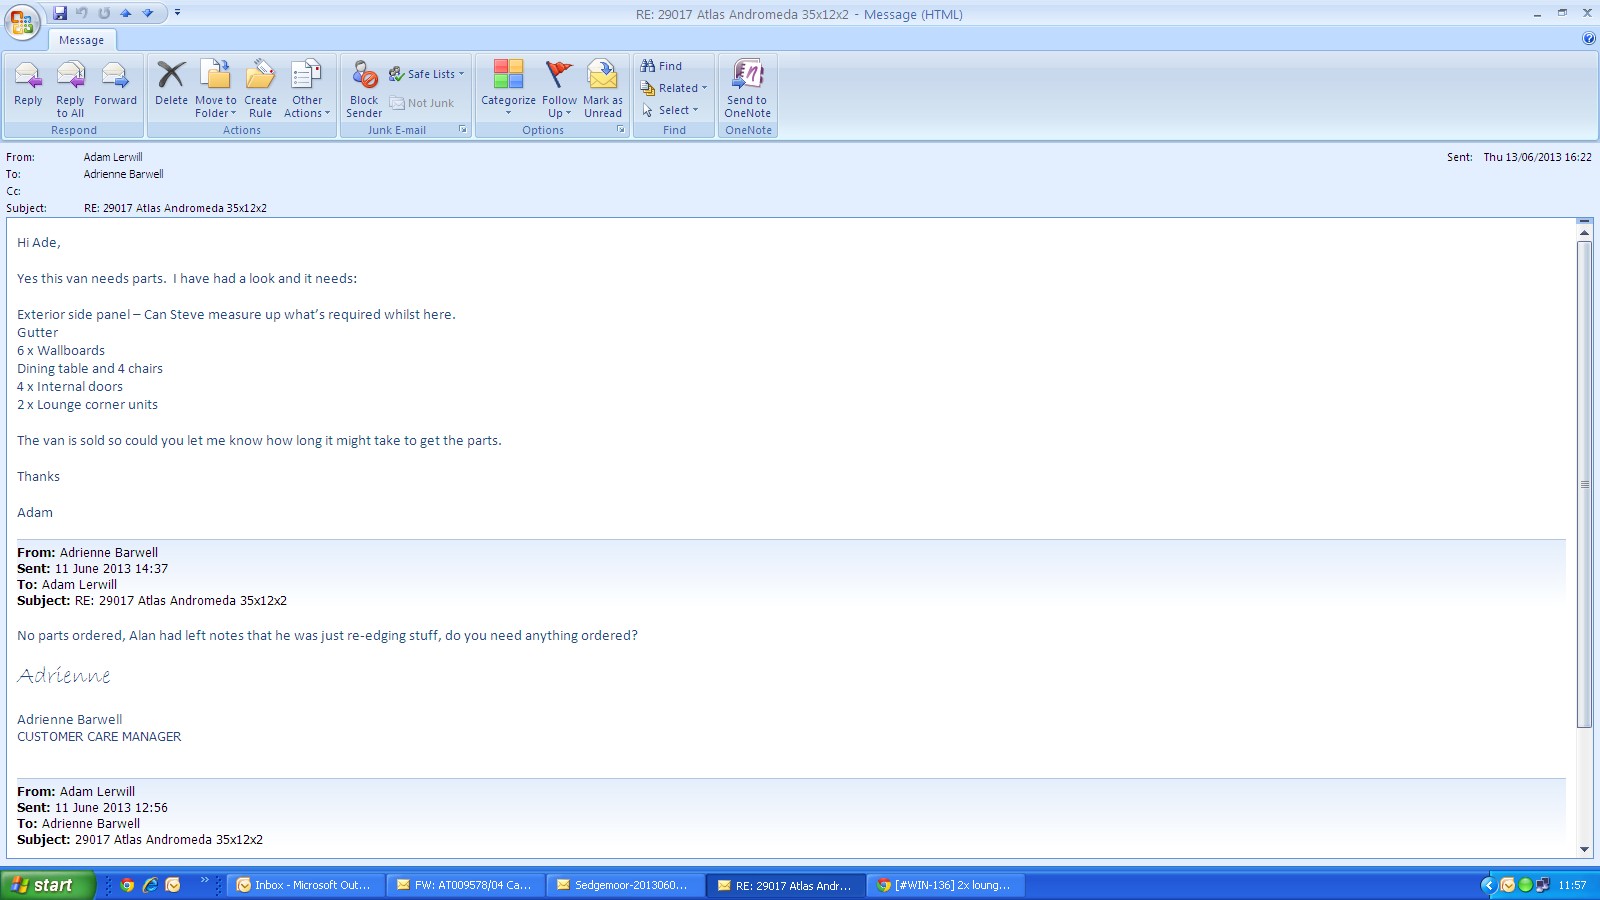Viewport: 1600px width, 900px height.
Task: Expand hidden system tray icons
Action: (1488, 885)
